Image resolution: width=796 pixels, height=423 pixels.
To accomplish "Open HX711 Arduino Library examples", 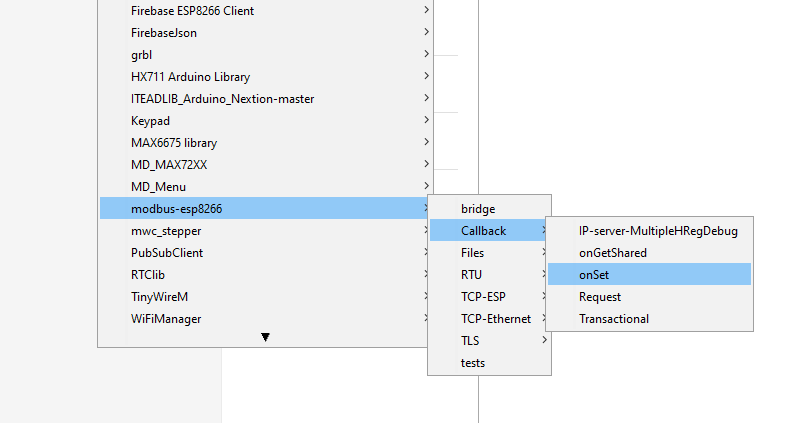I will (266, 77).
